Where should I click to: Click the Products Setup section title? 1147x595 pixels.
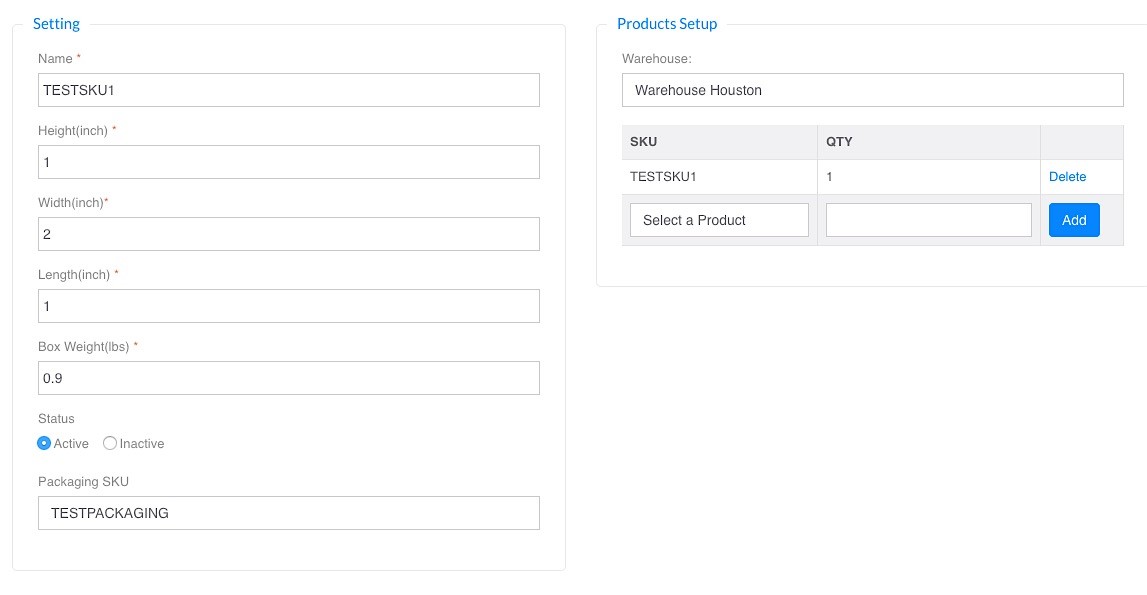(x=667, y=23)
